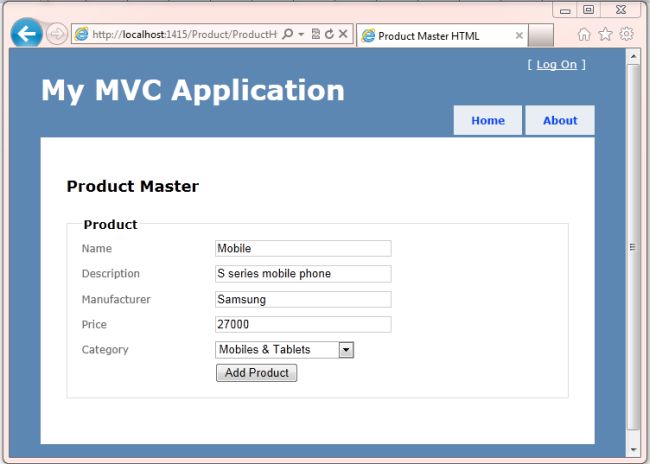
Task: Click the search magnifier in address bar
Action: coord(287,34)
